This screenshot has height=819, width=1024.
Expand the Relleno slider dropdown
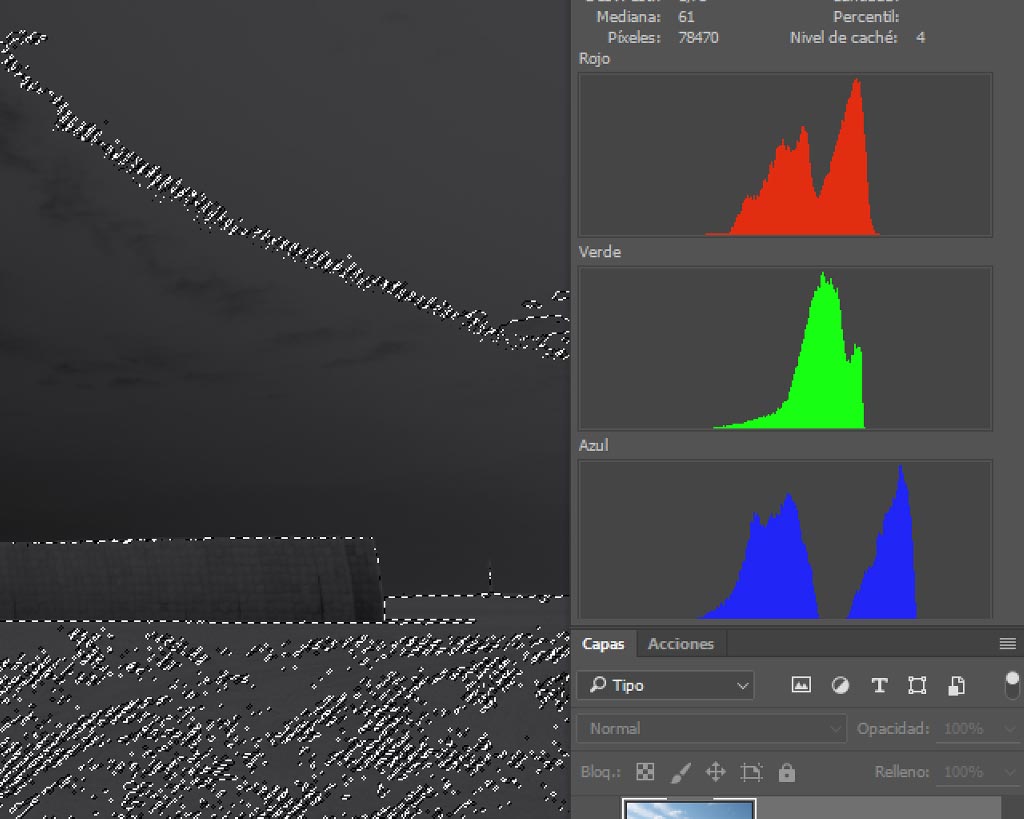tap(1011, 772)
